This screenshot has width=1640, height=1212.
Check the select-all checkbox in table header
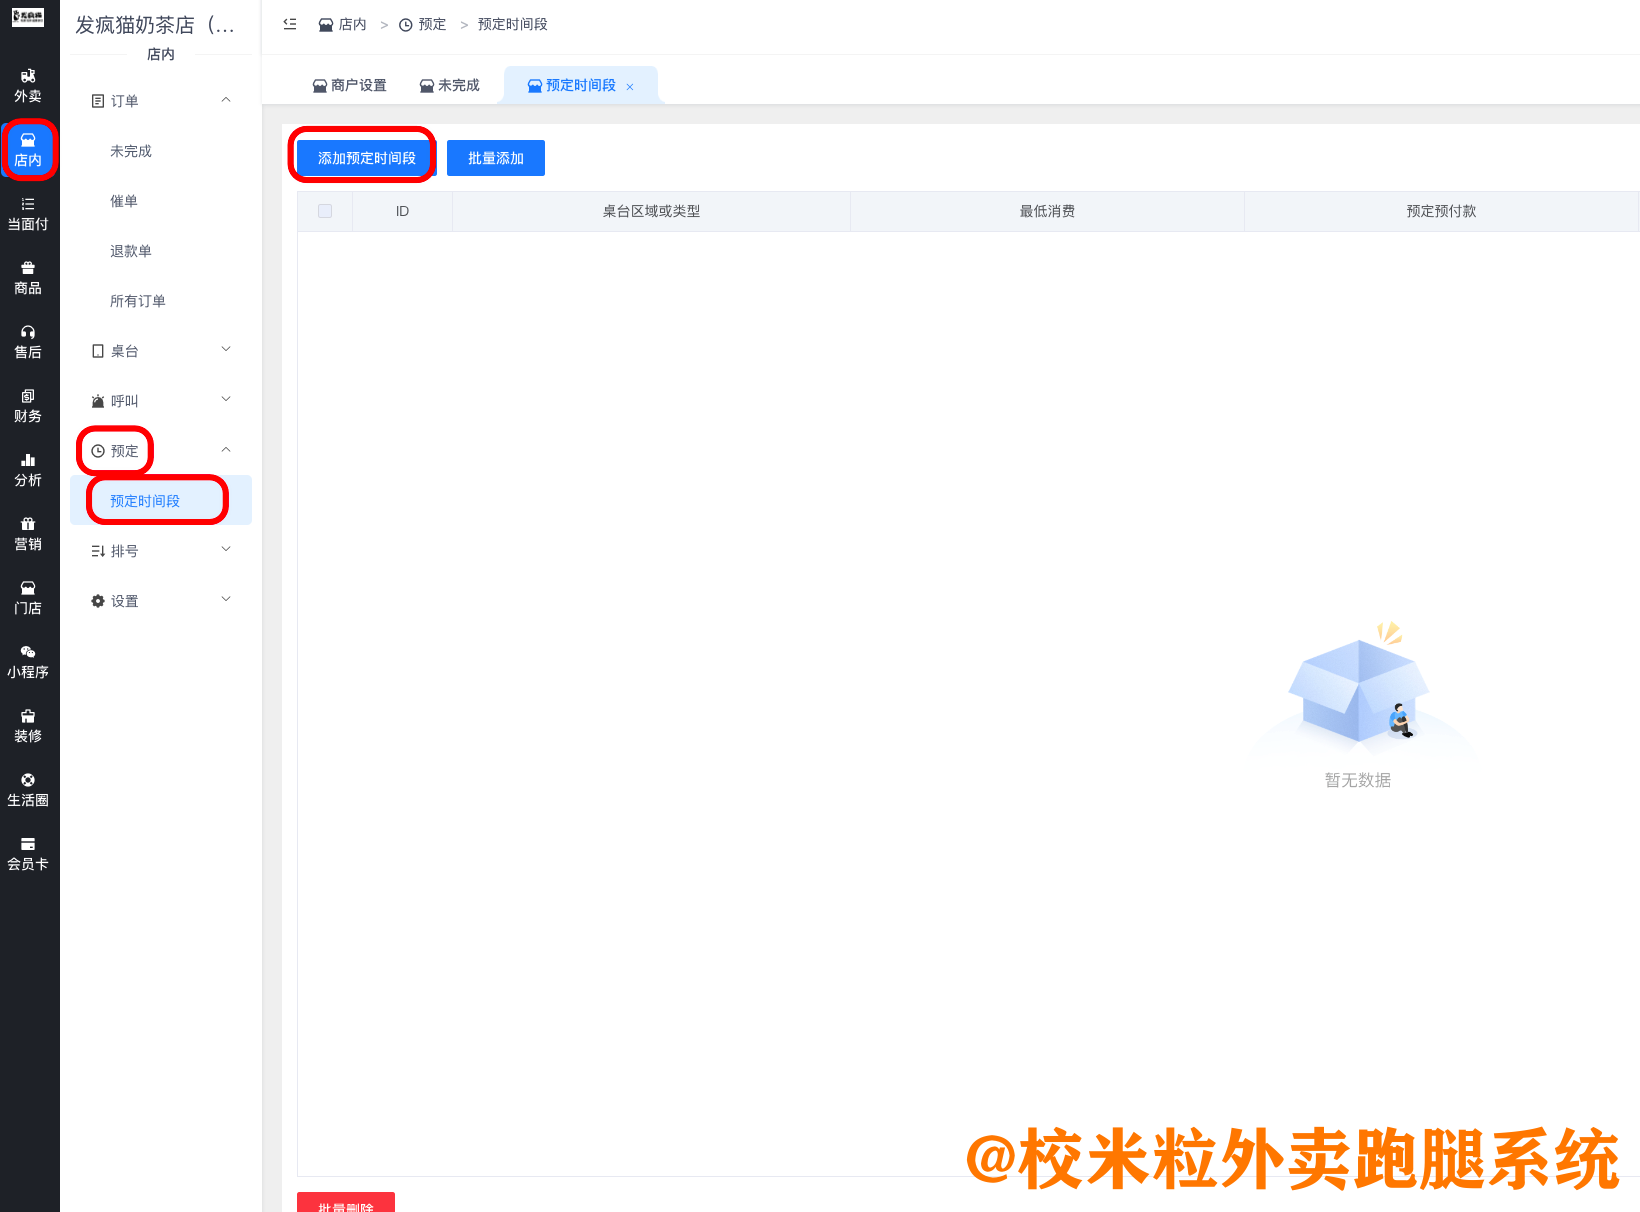click(x=324, y=211)
